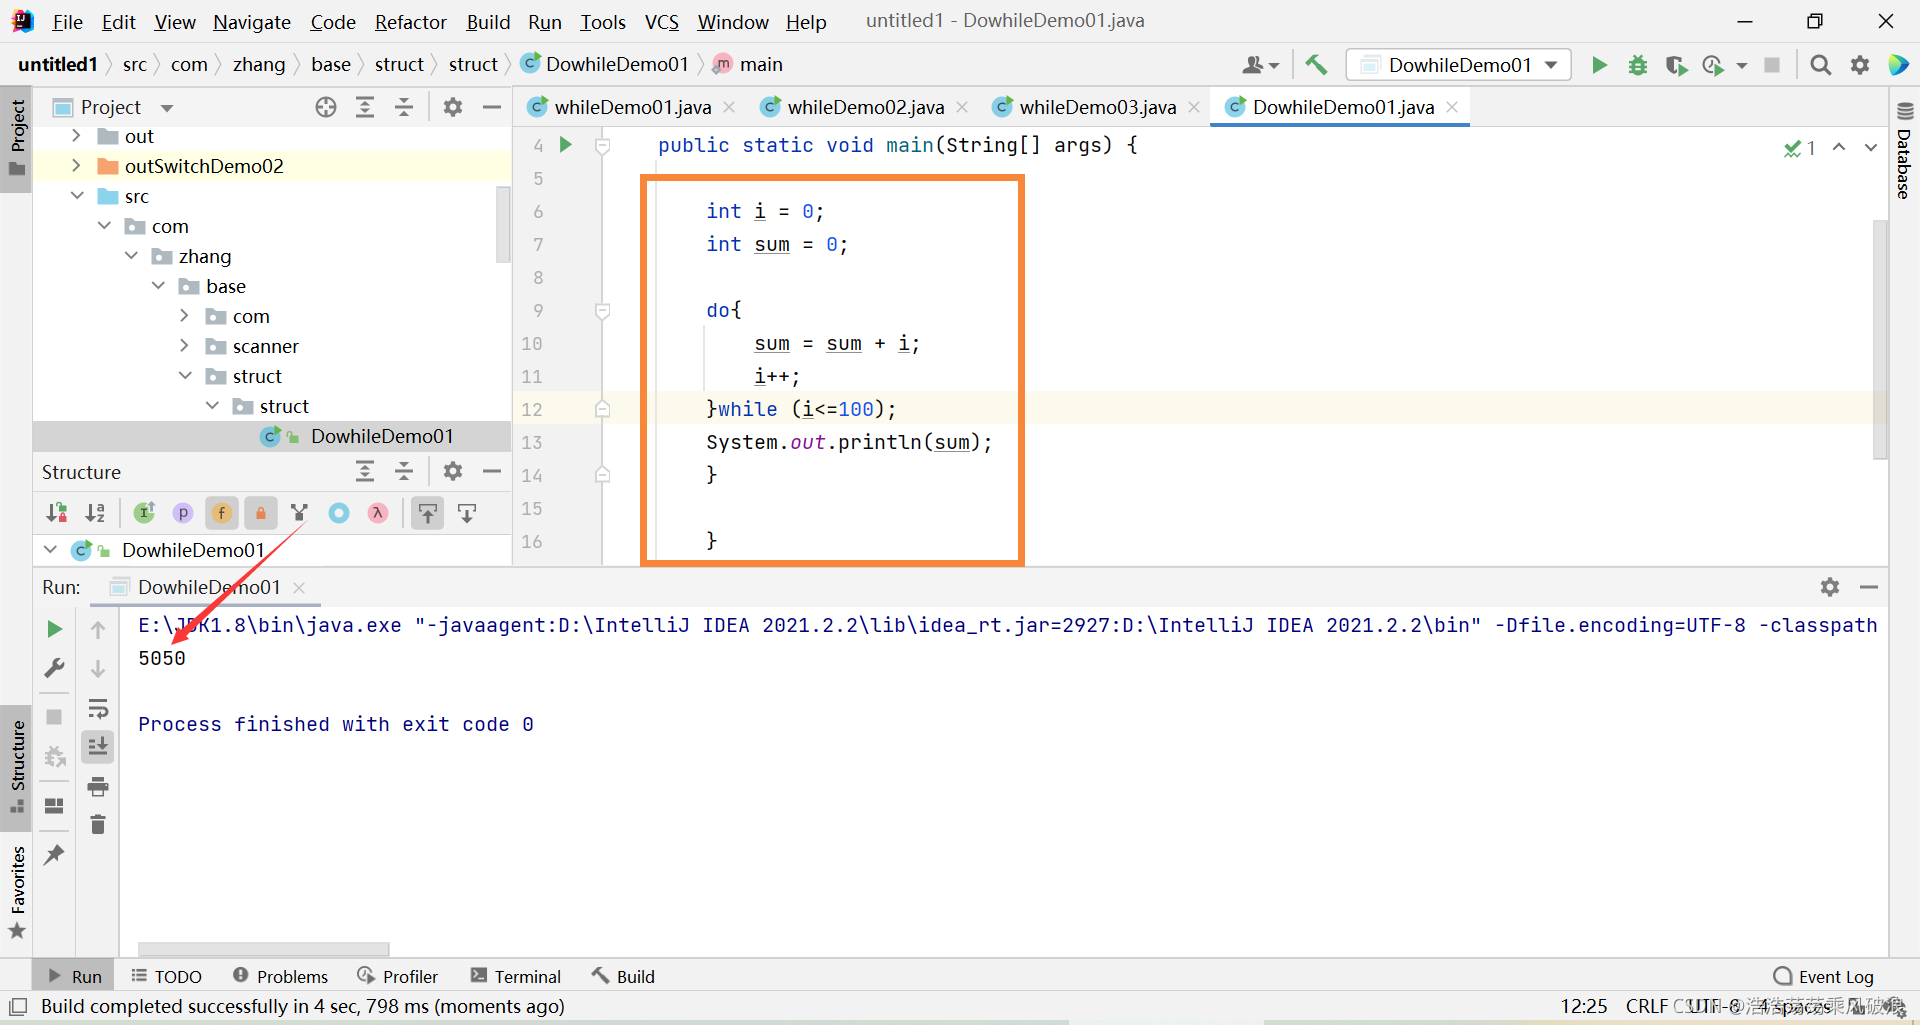Hide the Project tool window
1920x1025 pixels.
(492, 107)
